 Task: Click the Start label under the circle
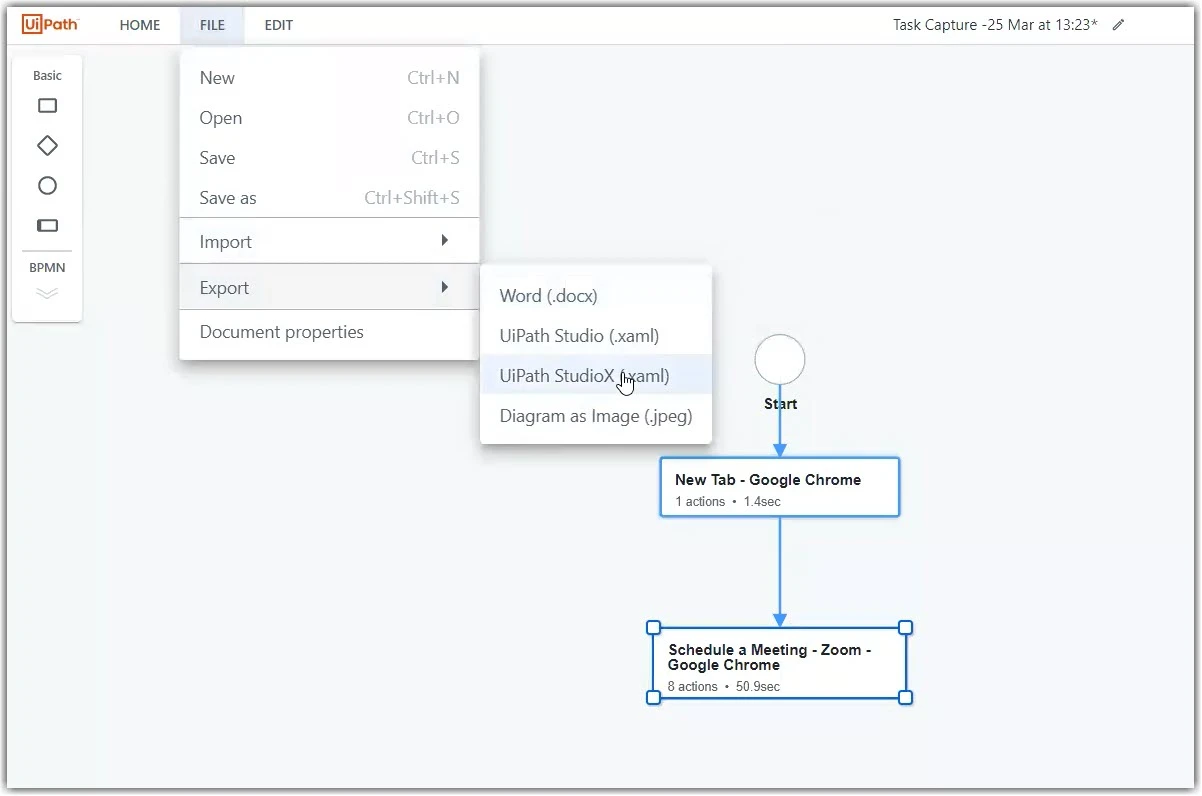coord(780,404)
